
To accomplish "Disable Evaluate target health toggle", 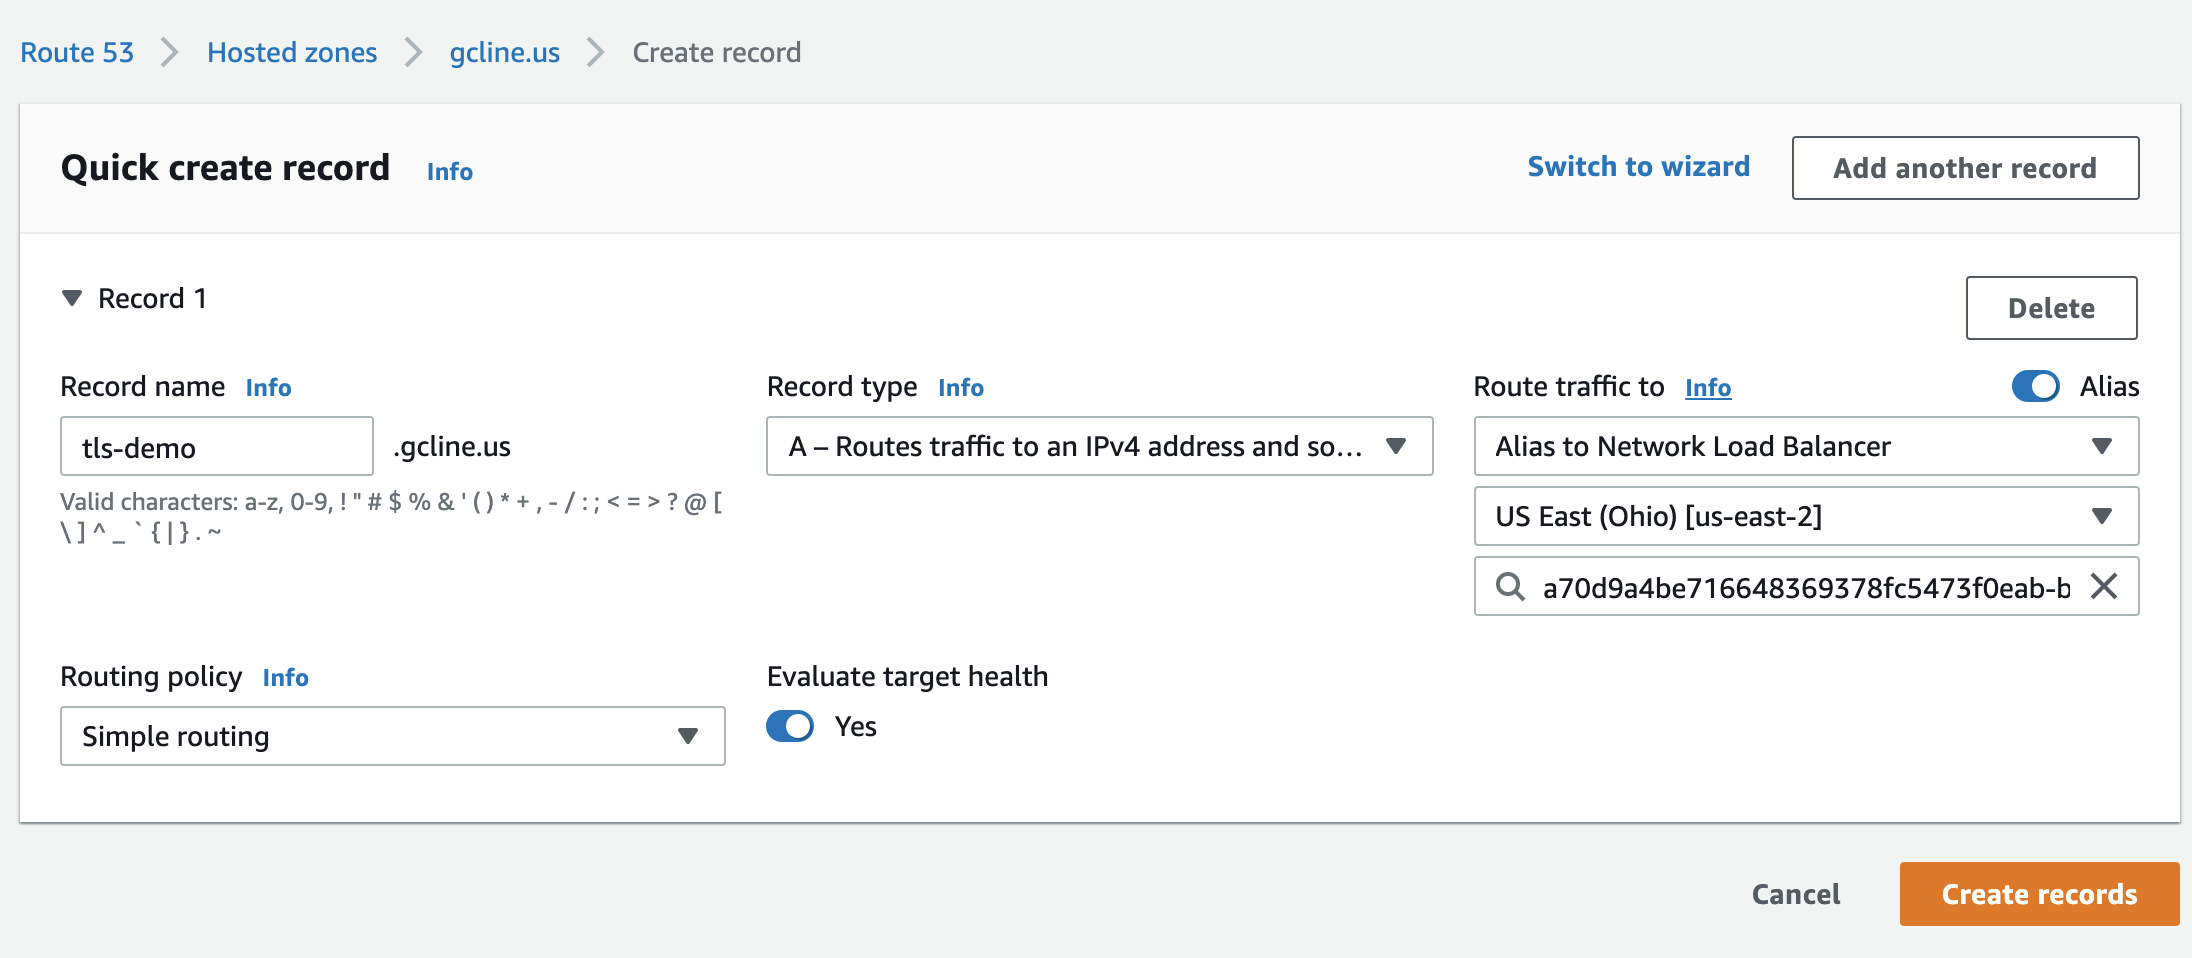I will coord(790,726).
